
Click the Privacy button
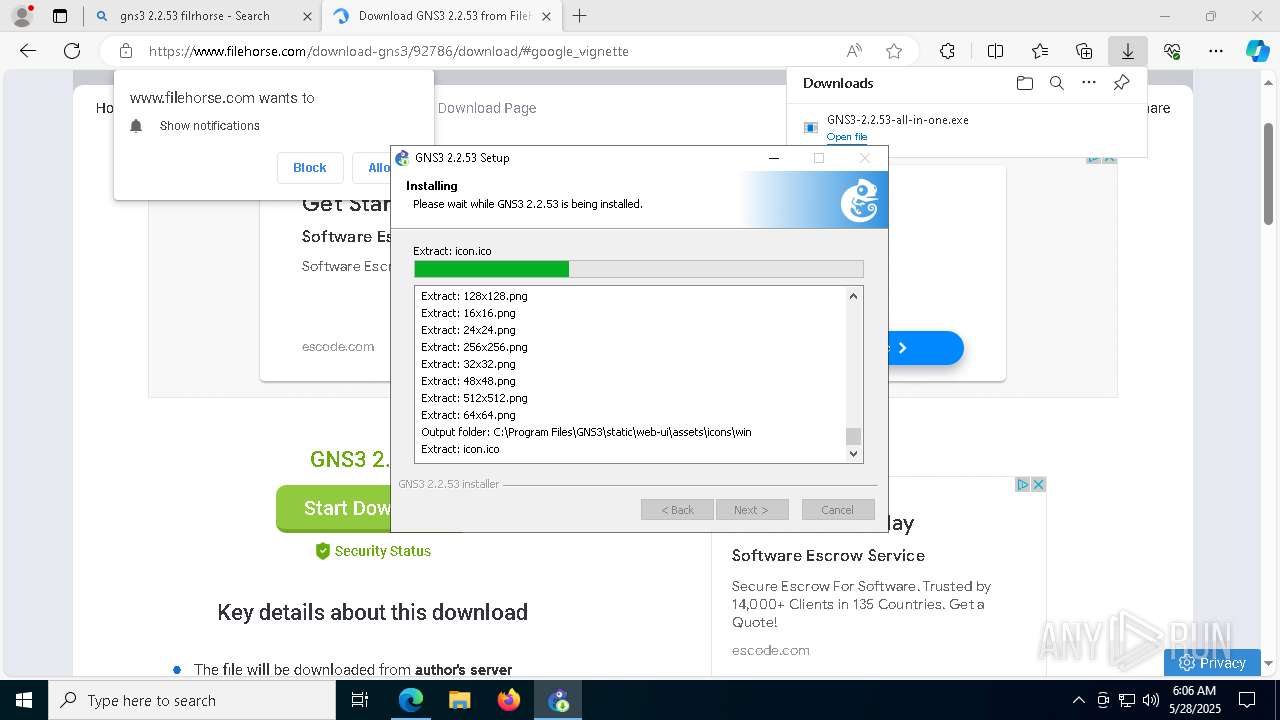[1212, 662]
